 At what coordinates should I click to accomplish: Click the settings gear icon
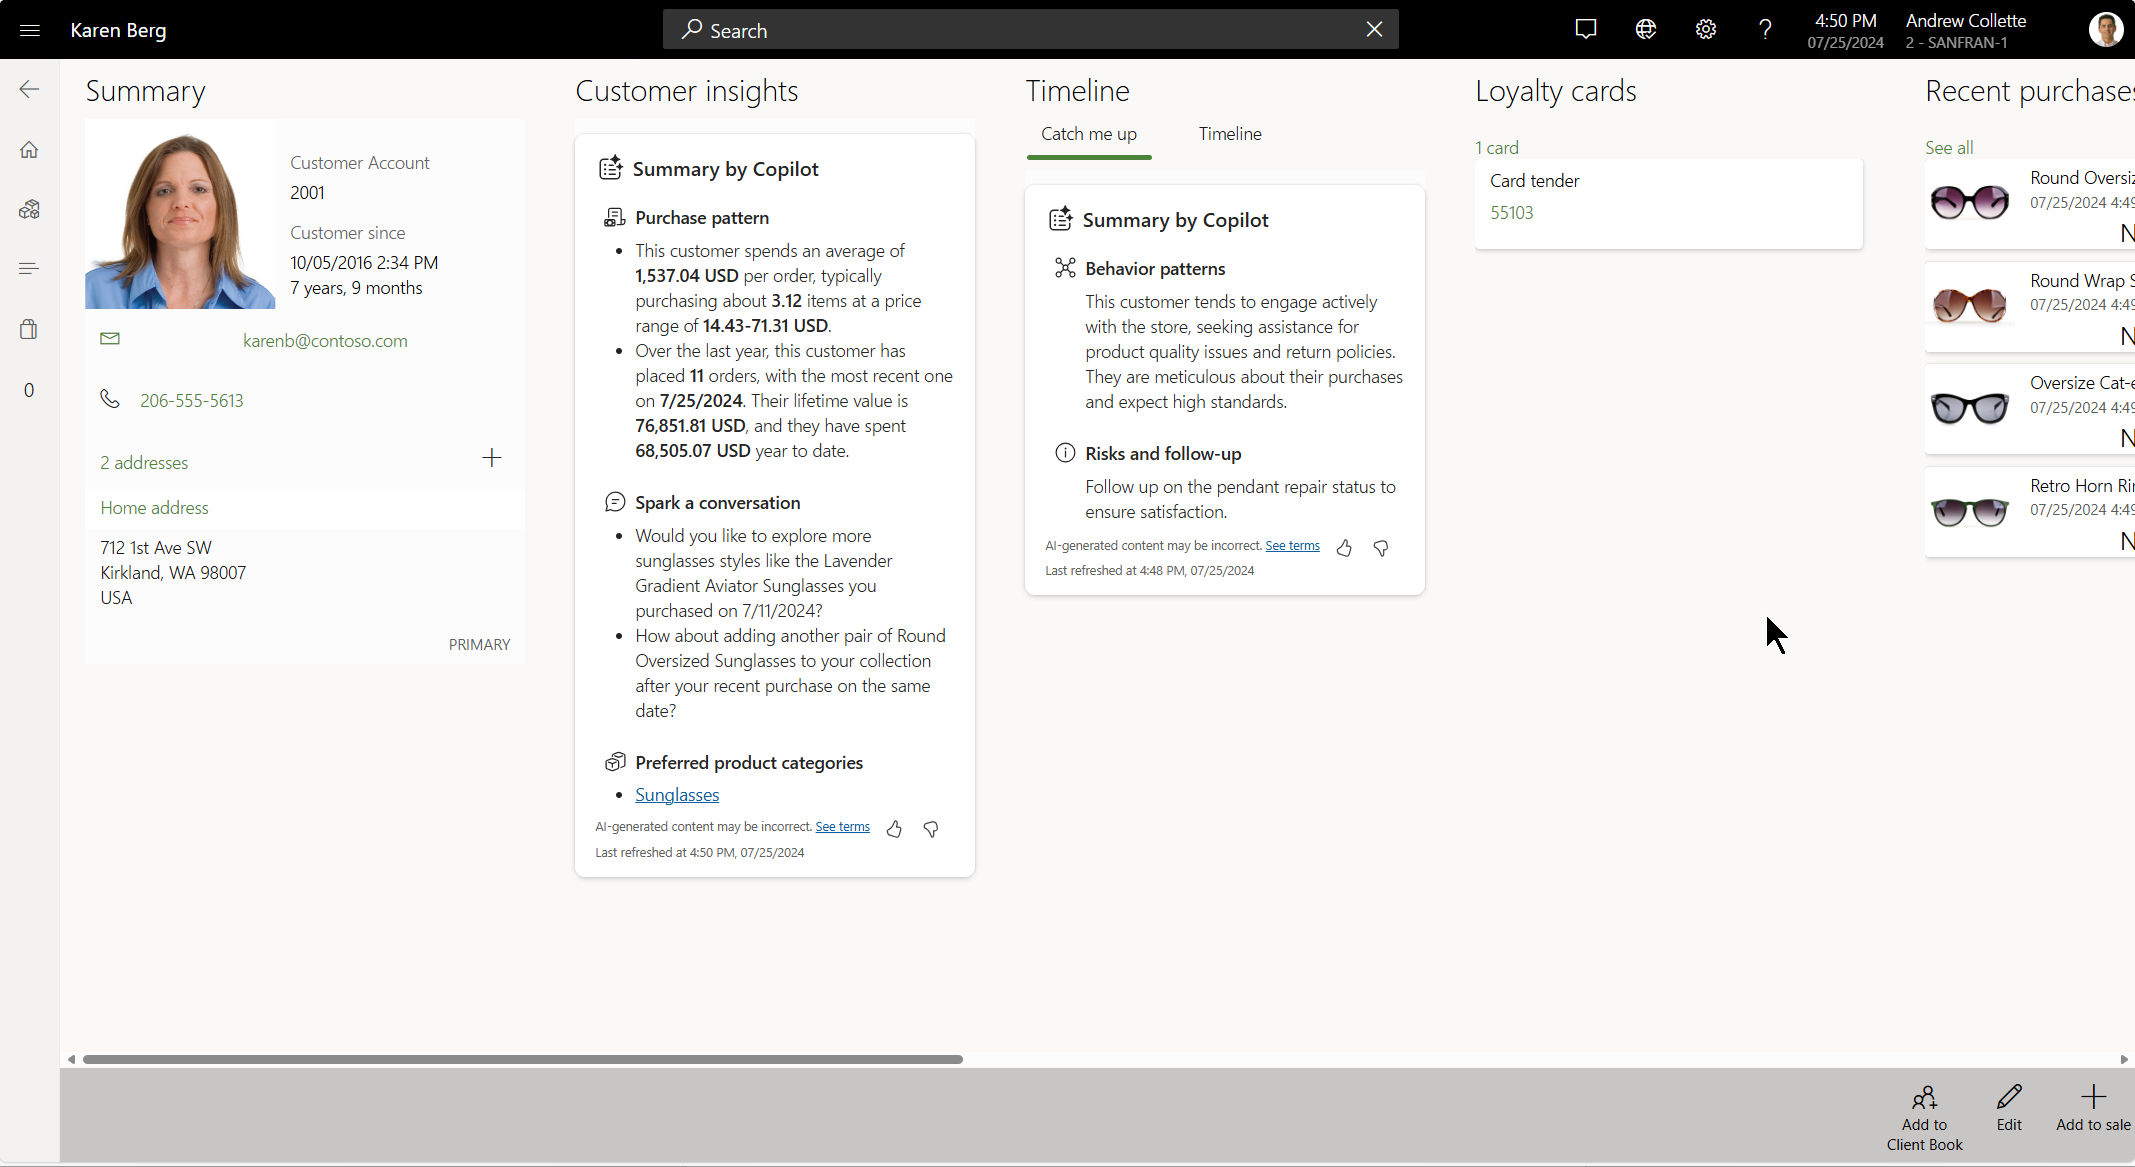pyautogui.click(x=1707, y=30)
